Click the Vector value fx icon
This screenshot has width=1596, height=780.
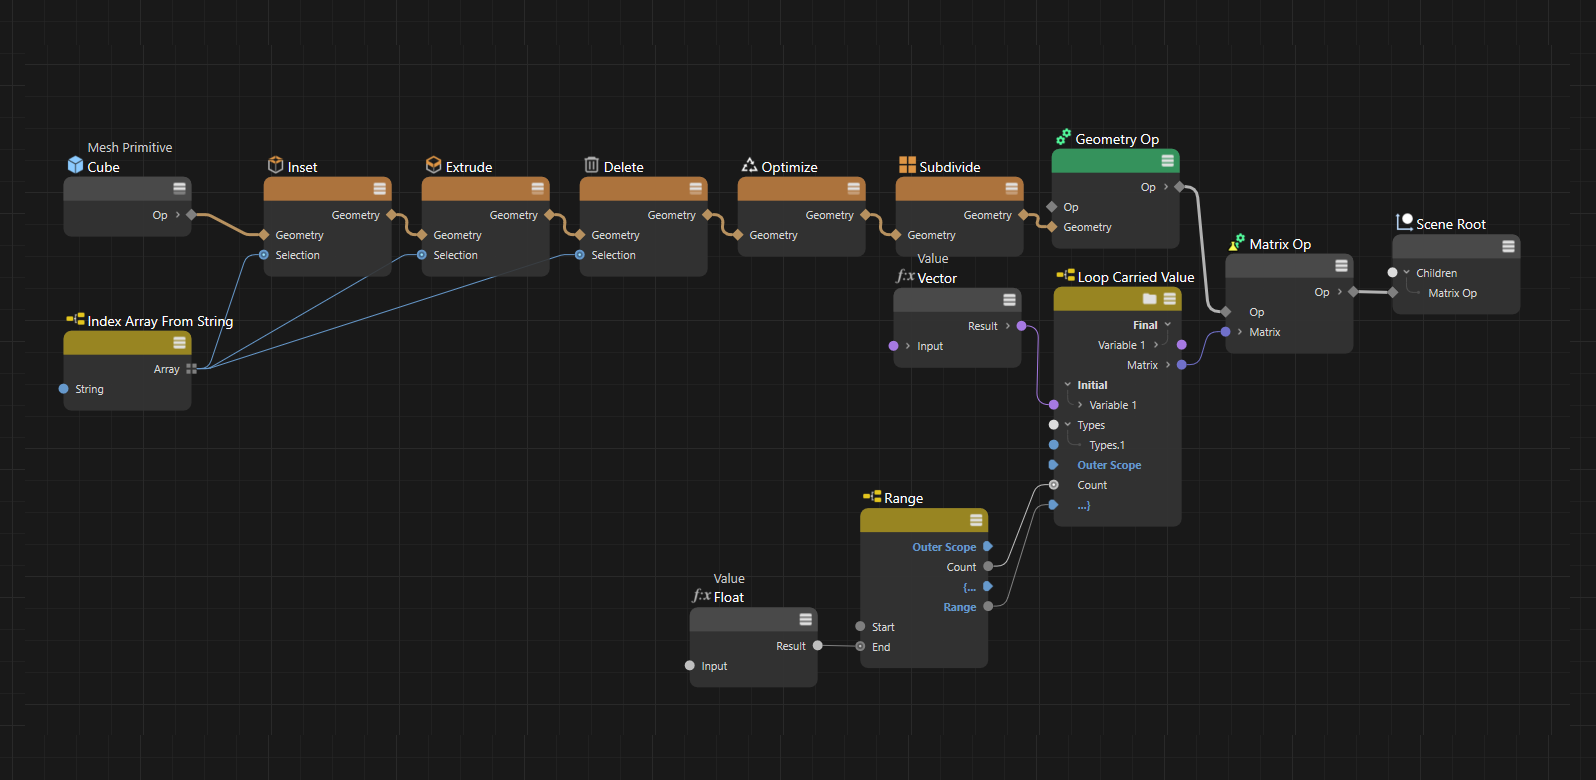coord(905,276)
